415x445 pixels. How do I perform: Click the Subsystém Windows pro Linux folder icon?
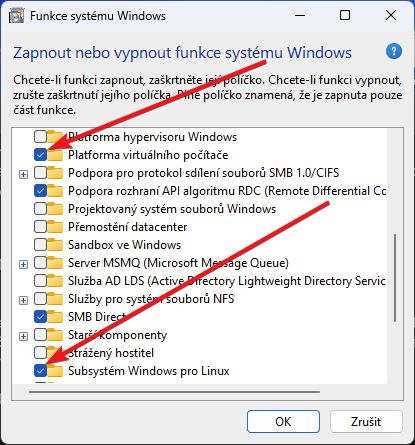55,371
